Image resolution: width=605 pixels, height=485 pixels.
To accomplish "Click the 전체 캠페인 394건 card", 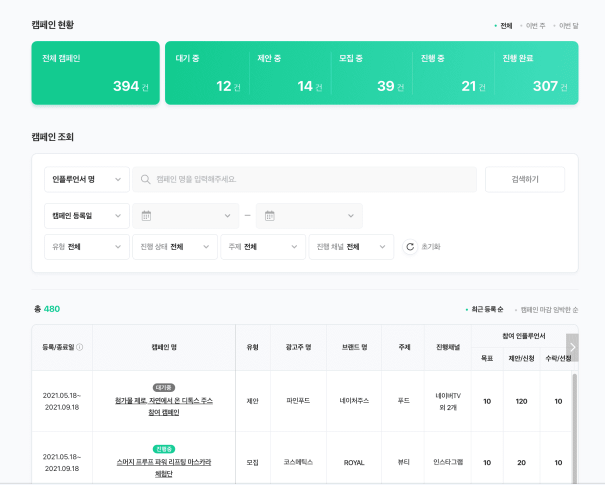I will 95,73.
